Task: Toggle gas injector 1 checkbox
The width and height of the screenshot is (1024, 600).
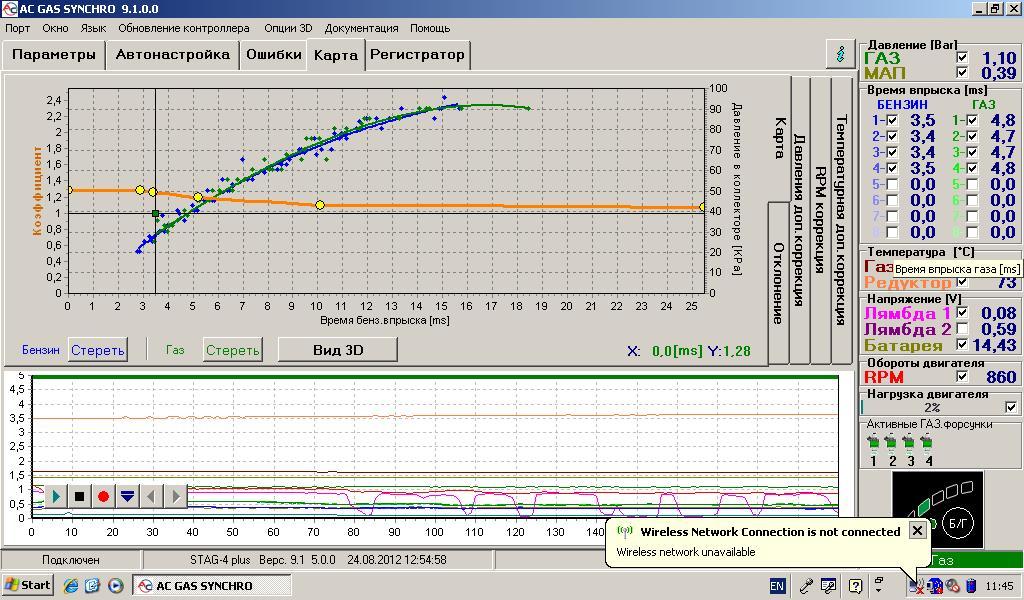Action: coord(972,120)
